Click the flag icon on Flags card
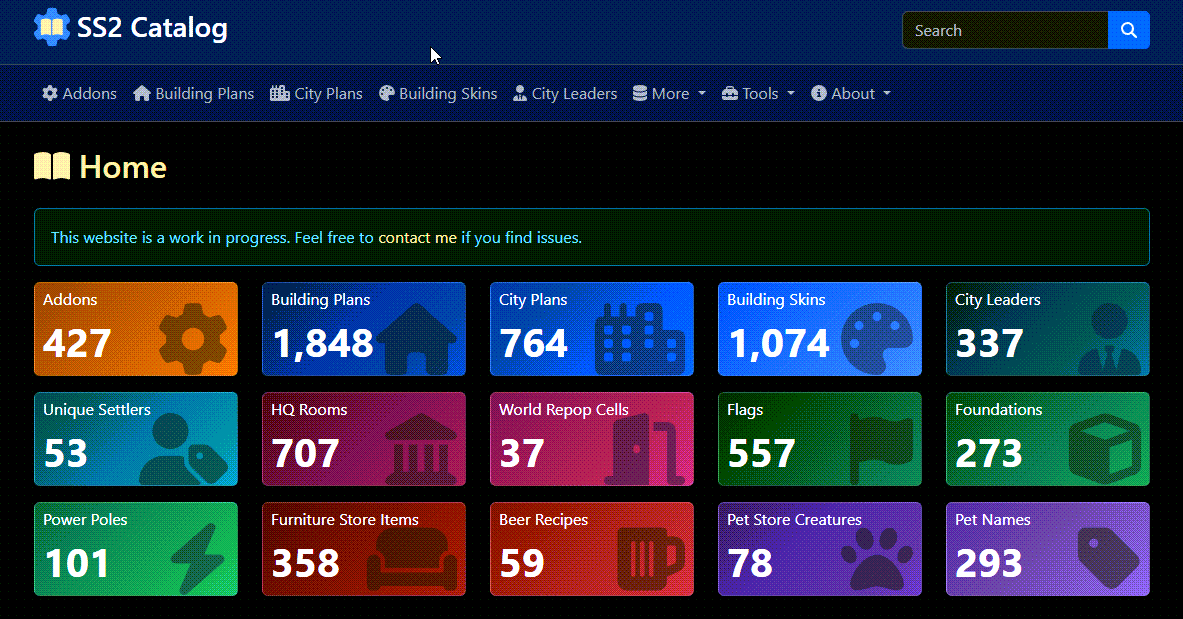 [x=880, y=449]
